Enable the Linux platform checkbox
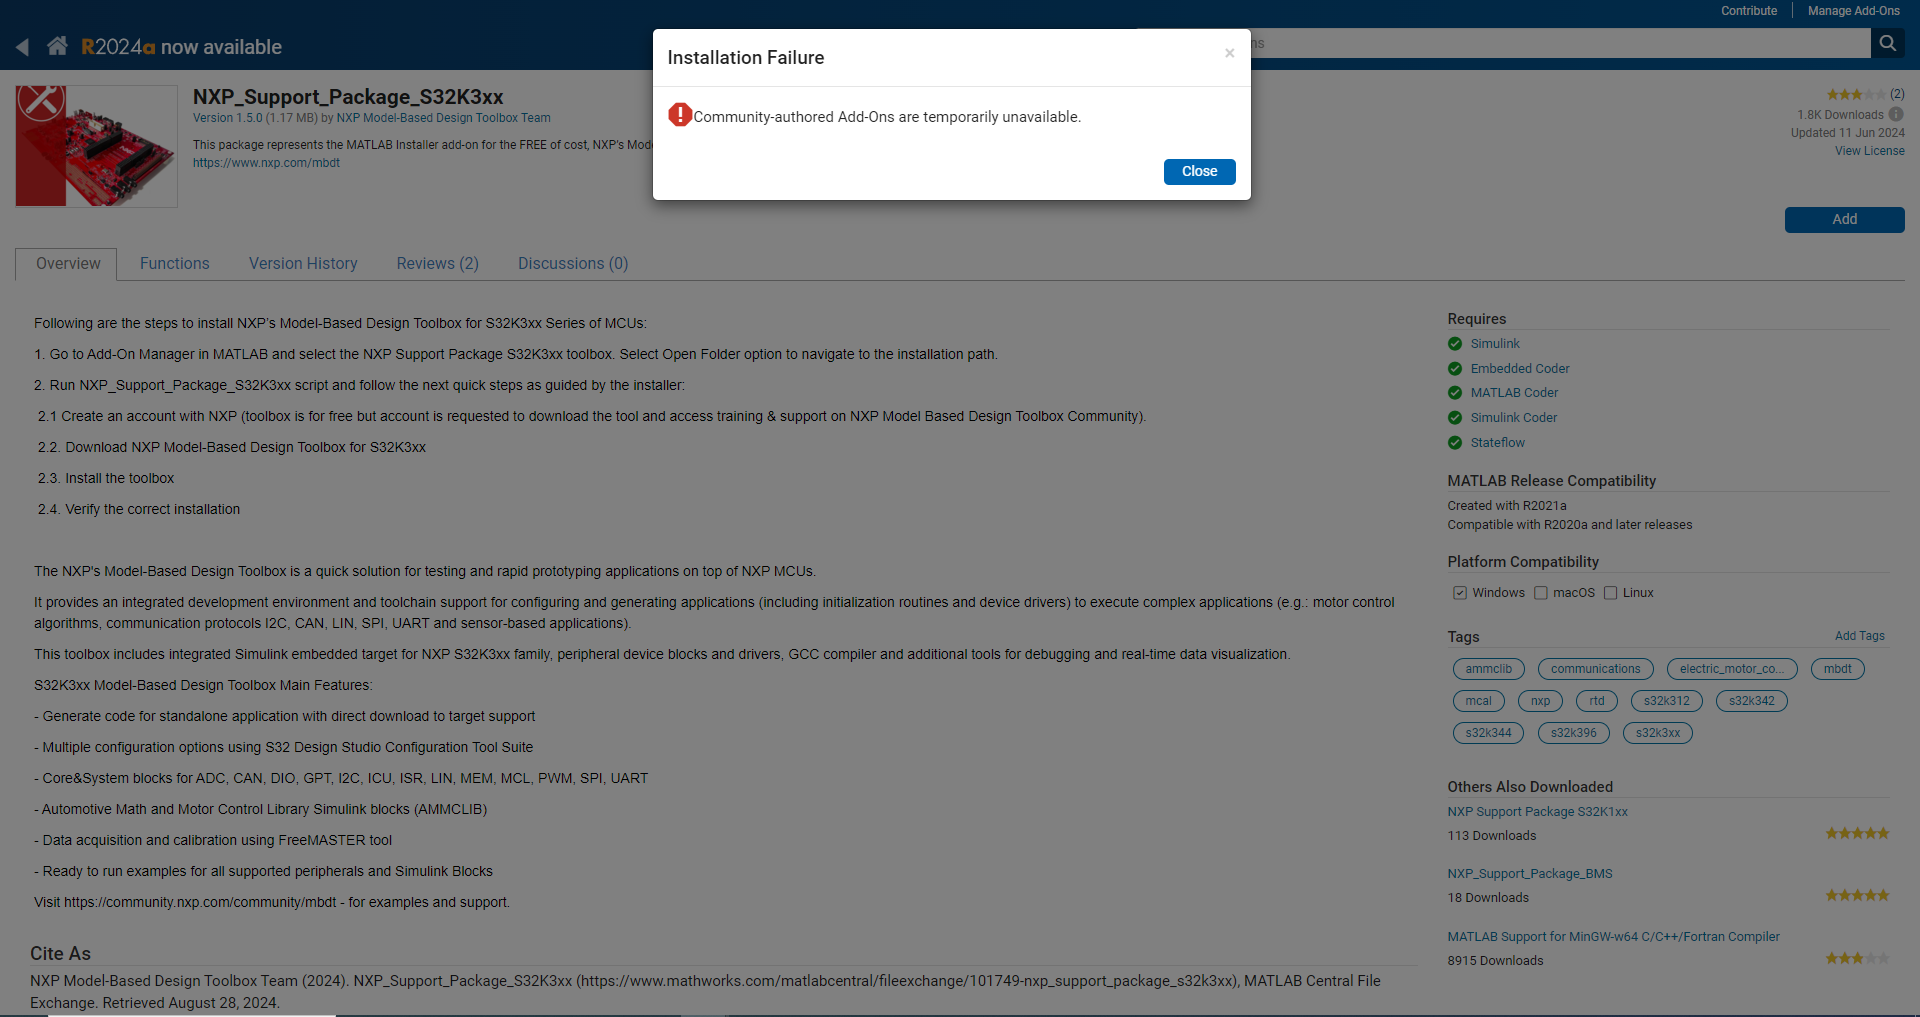The width and height of the screenshot is (1920, 1017). 1610,592
